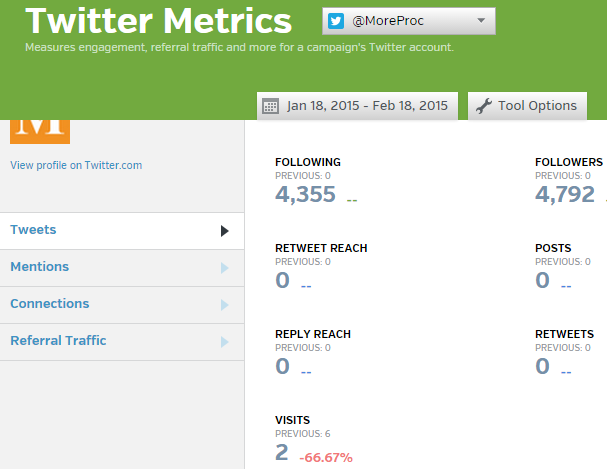Click the Following value 4,355
The height and width of the screenshot is (469, 607).
pos(305,194)
